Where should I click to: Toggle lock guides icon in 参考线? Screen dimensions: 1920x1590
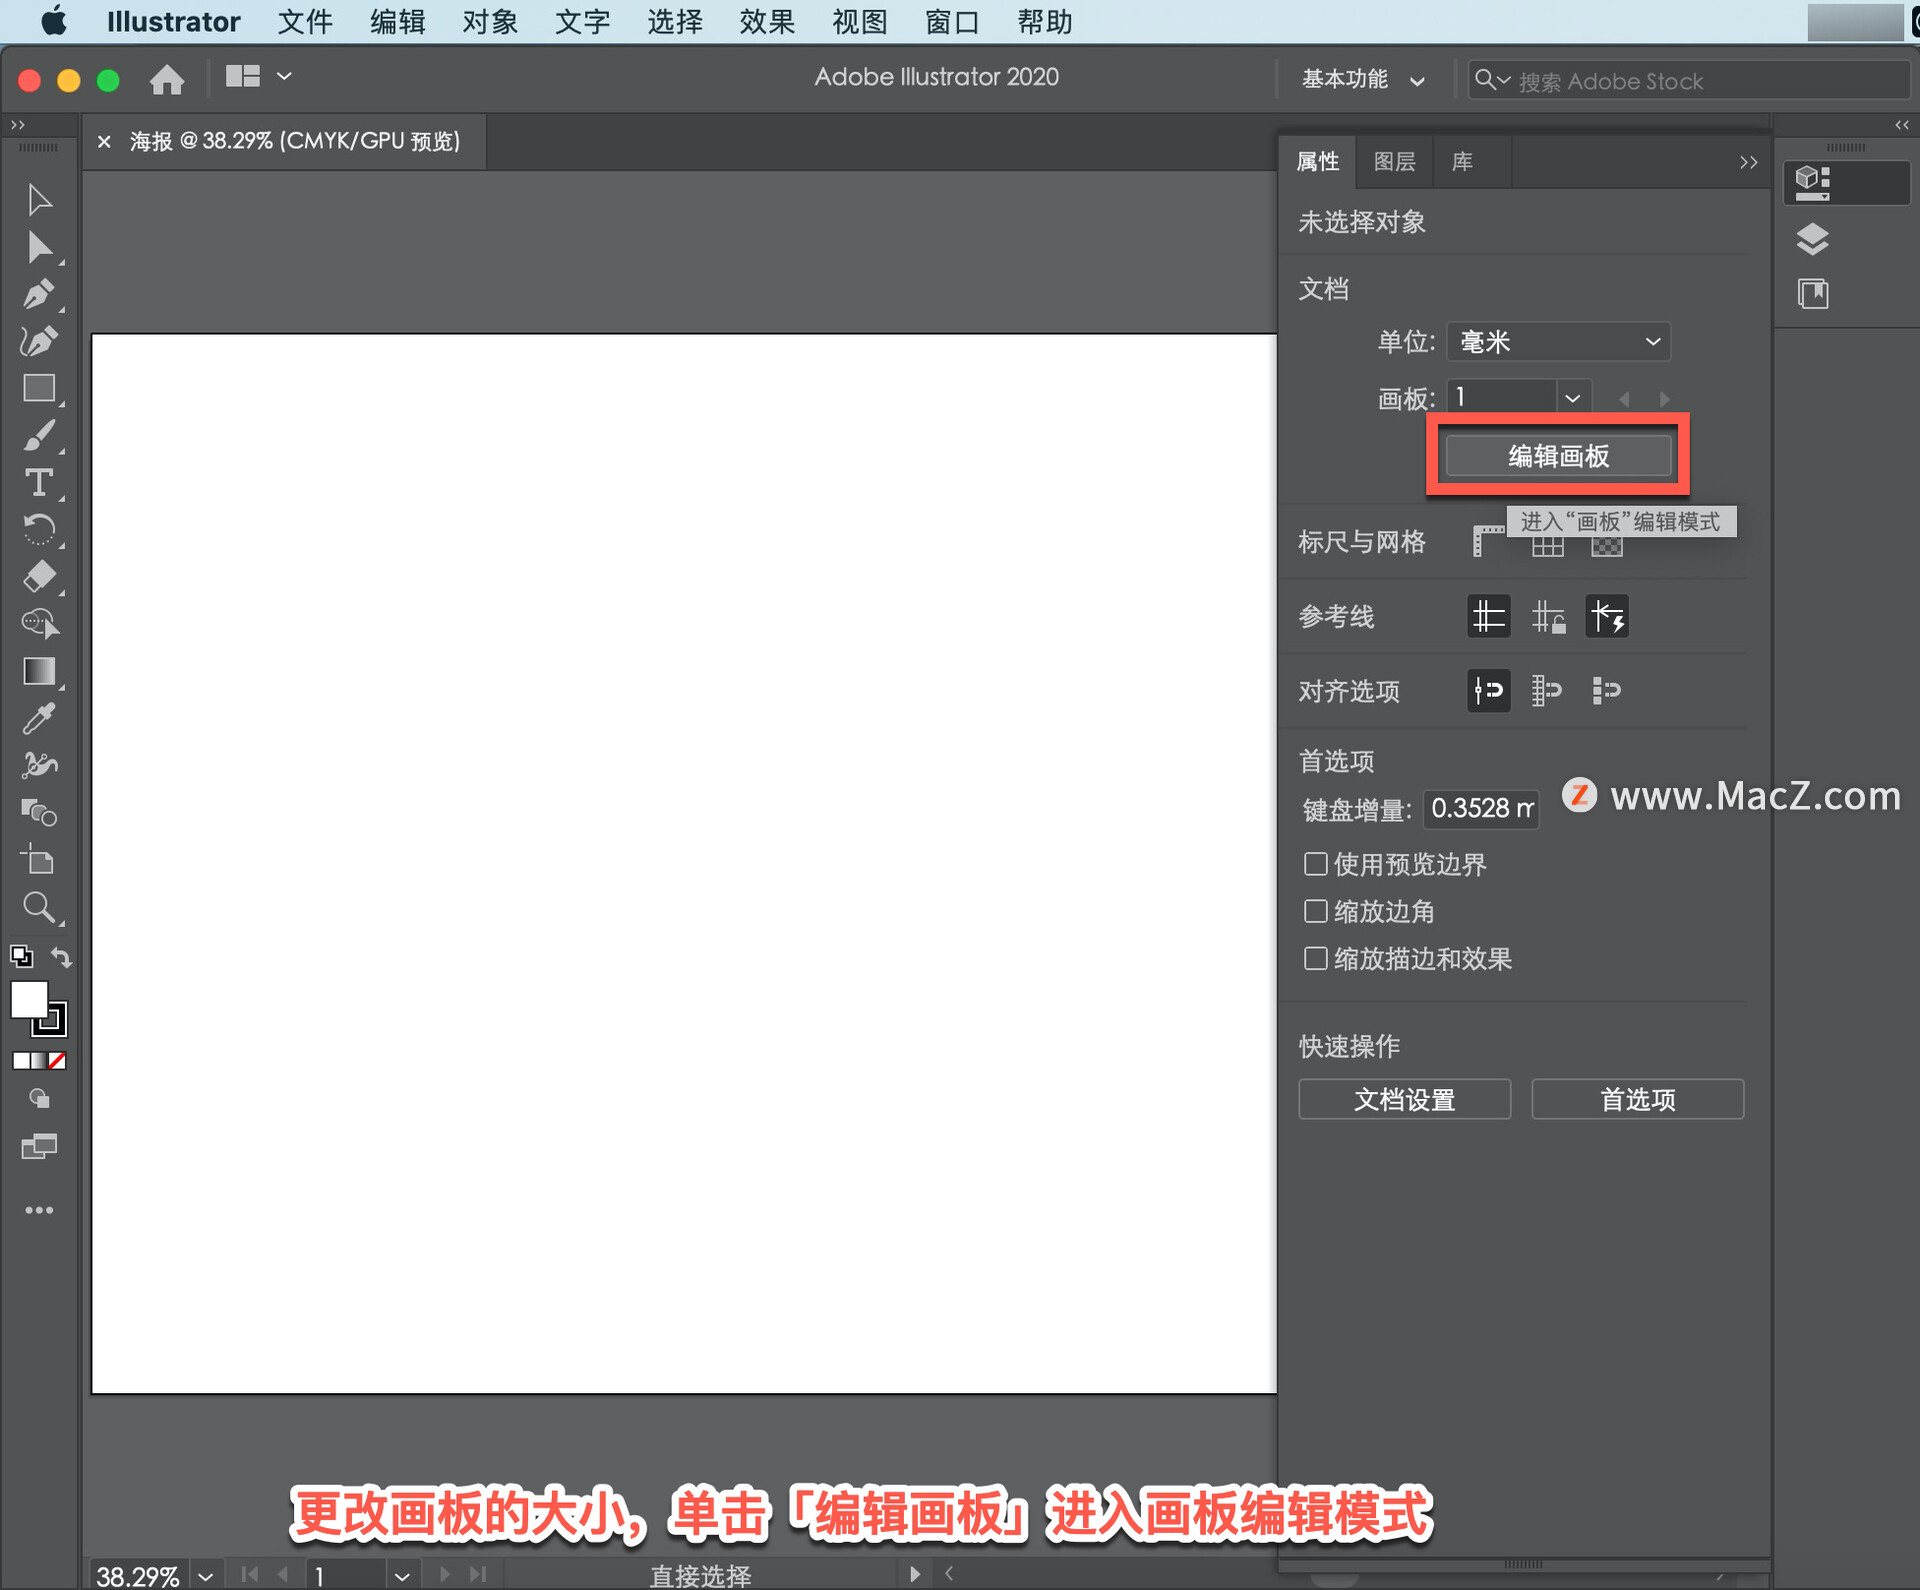1548,617
